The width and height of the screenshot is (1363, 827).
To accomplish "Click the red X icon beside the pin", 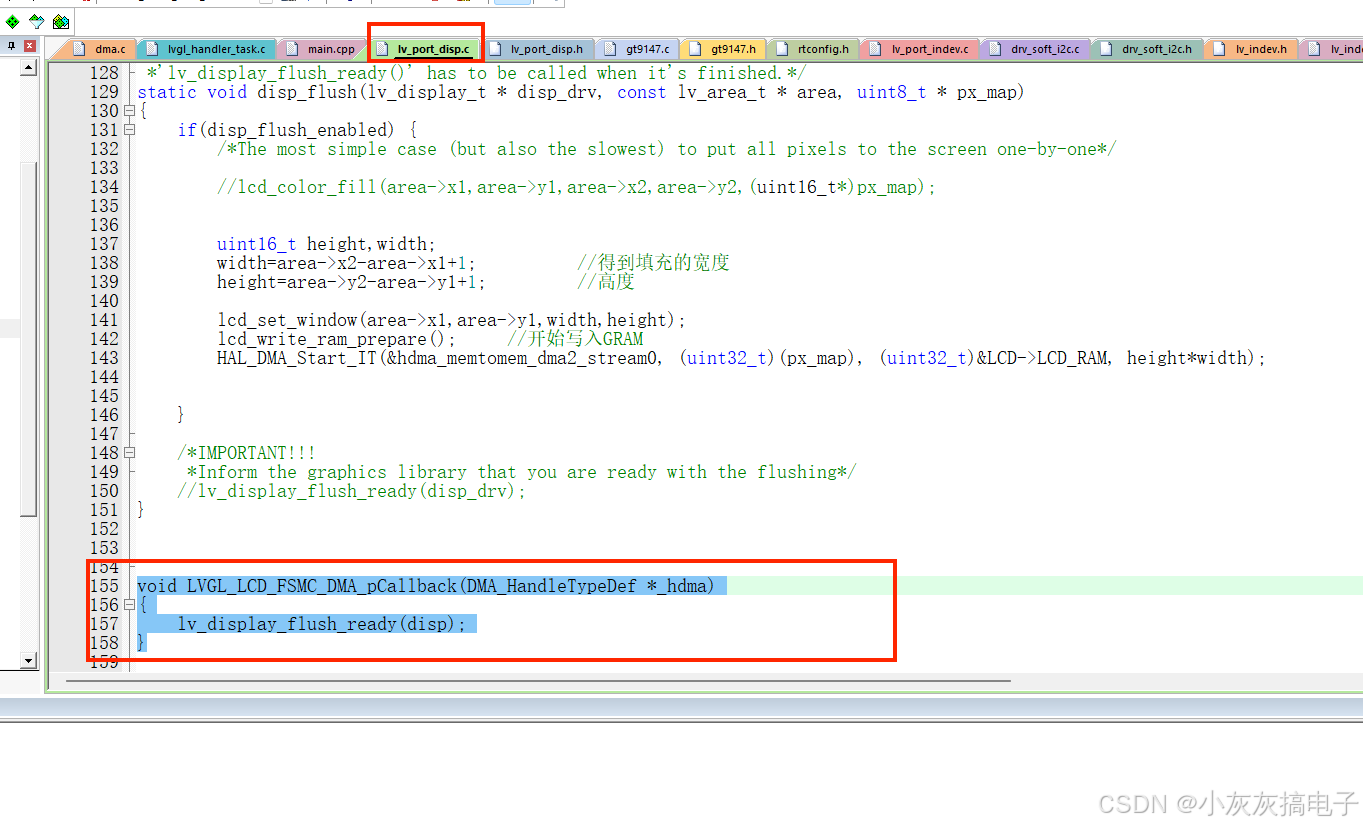I will pyautogui.click(x=28, y=46).
